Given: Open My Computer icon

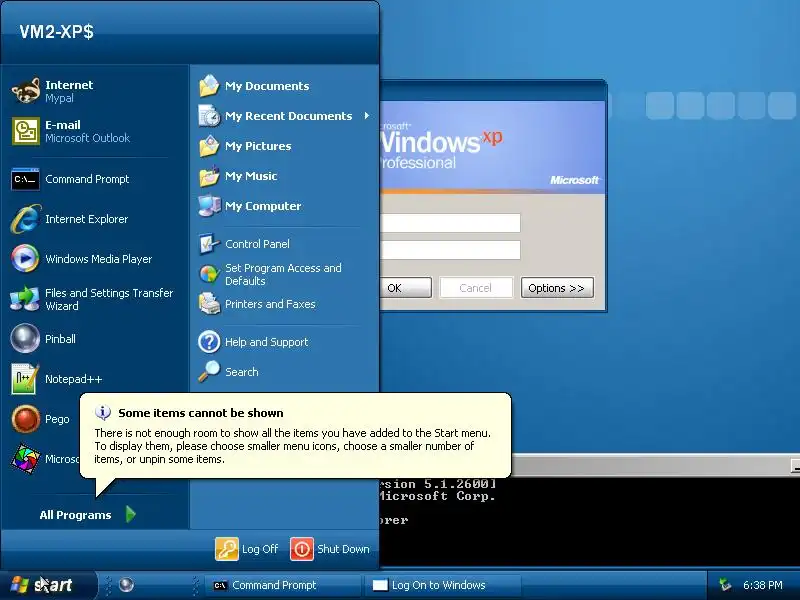Looking at the screenshot, I should click(209, 206).
